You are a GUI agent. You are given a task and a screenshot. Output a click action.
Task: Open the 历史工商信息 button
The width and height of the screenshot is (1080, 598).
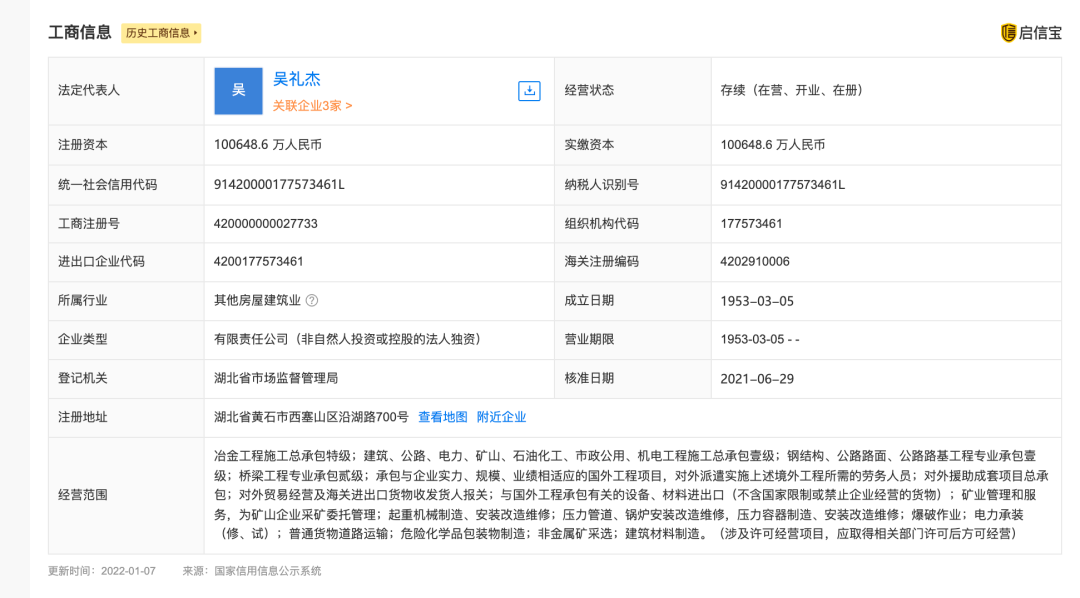(161, 33)
